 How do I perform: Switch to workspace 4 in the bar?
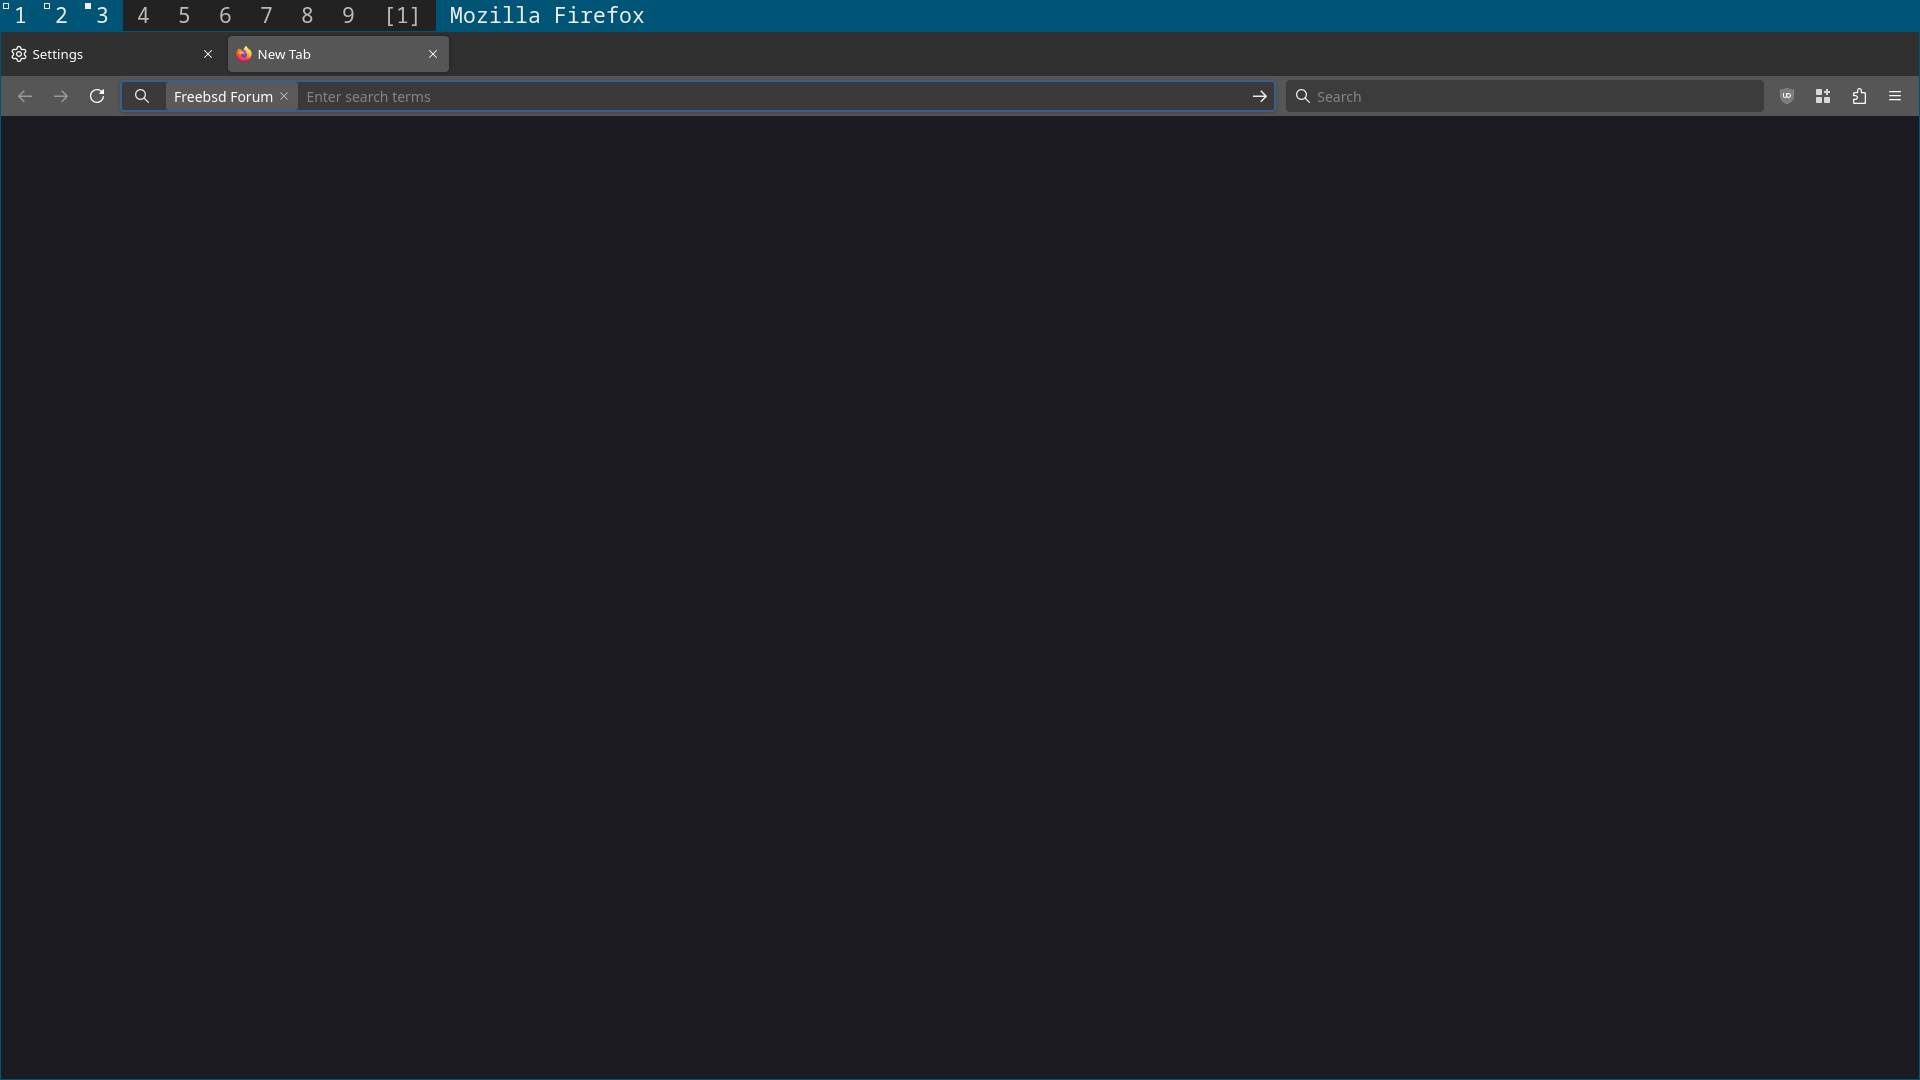click(x=143, y=15)
